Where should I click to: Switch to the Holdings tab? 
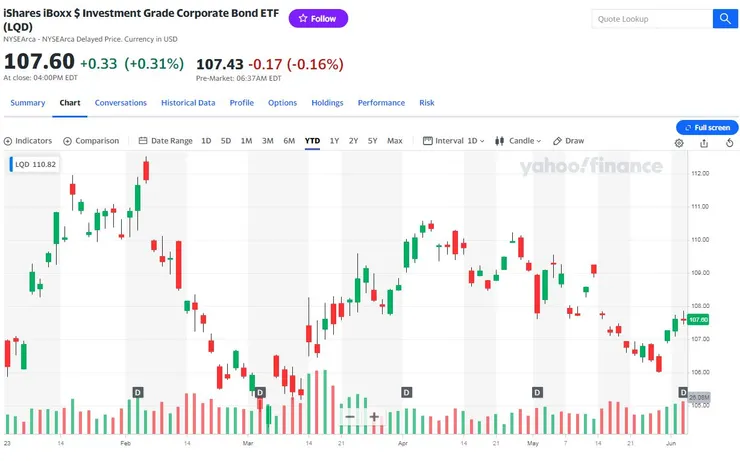tap(327, 102)
